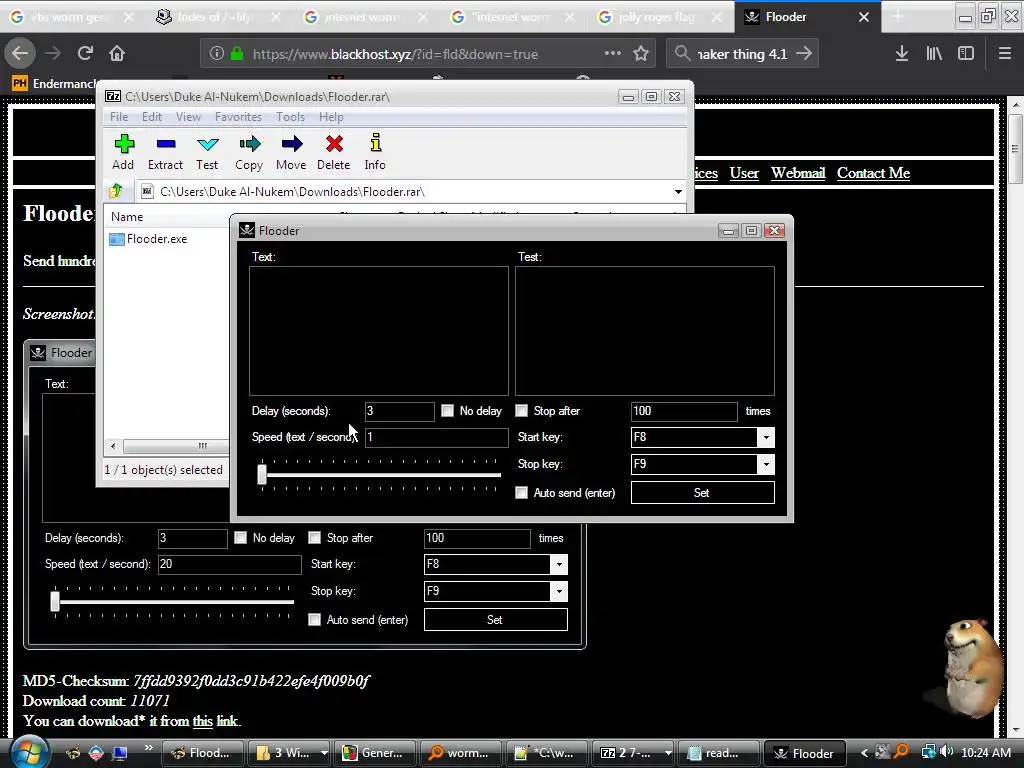Run the search arrow in search box
This screenshot has height=768, width=1024.
[804, 54]
